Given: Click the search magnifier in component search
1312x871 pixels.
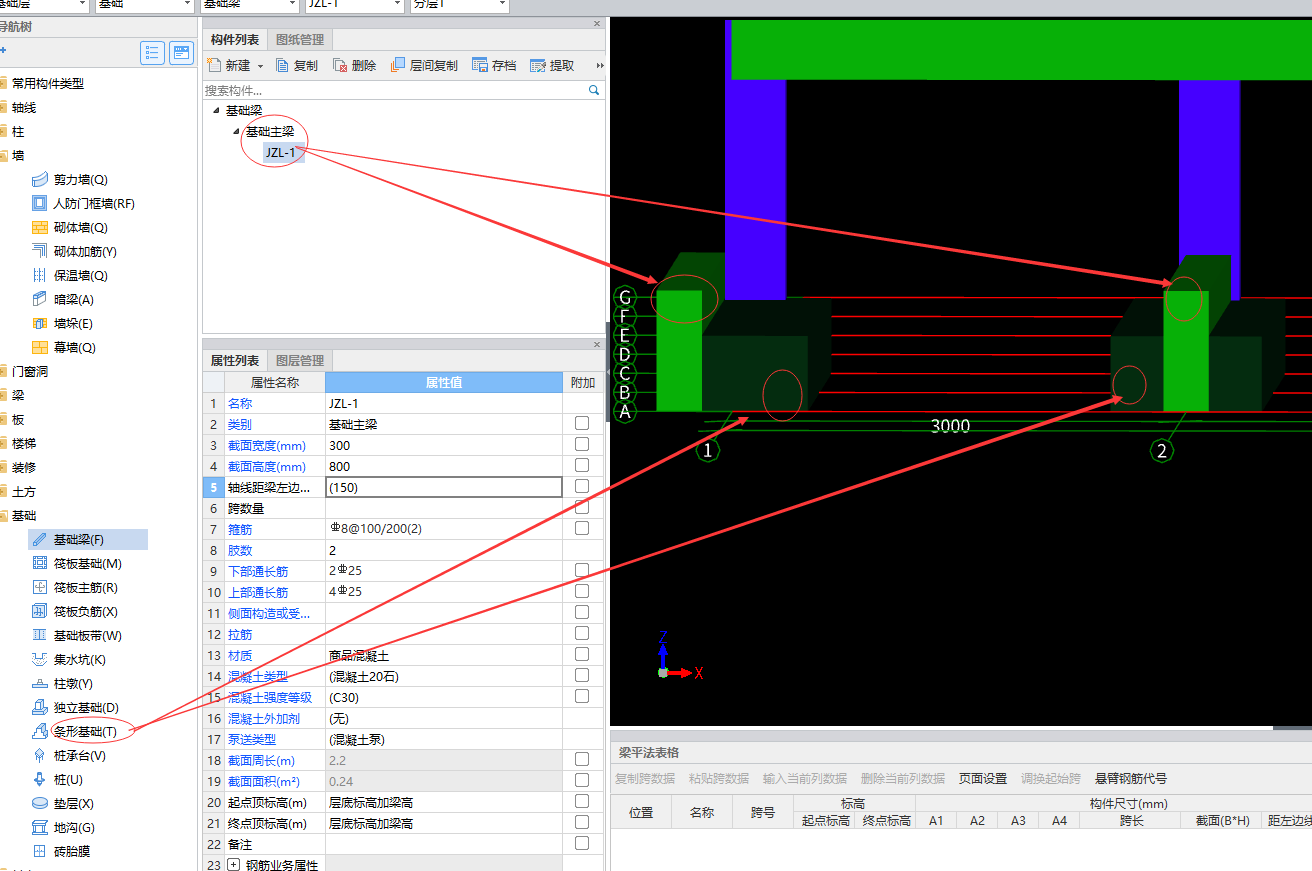Looking at the screenshot, I should coord(594,90).
